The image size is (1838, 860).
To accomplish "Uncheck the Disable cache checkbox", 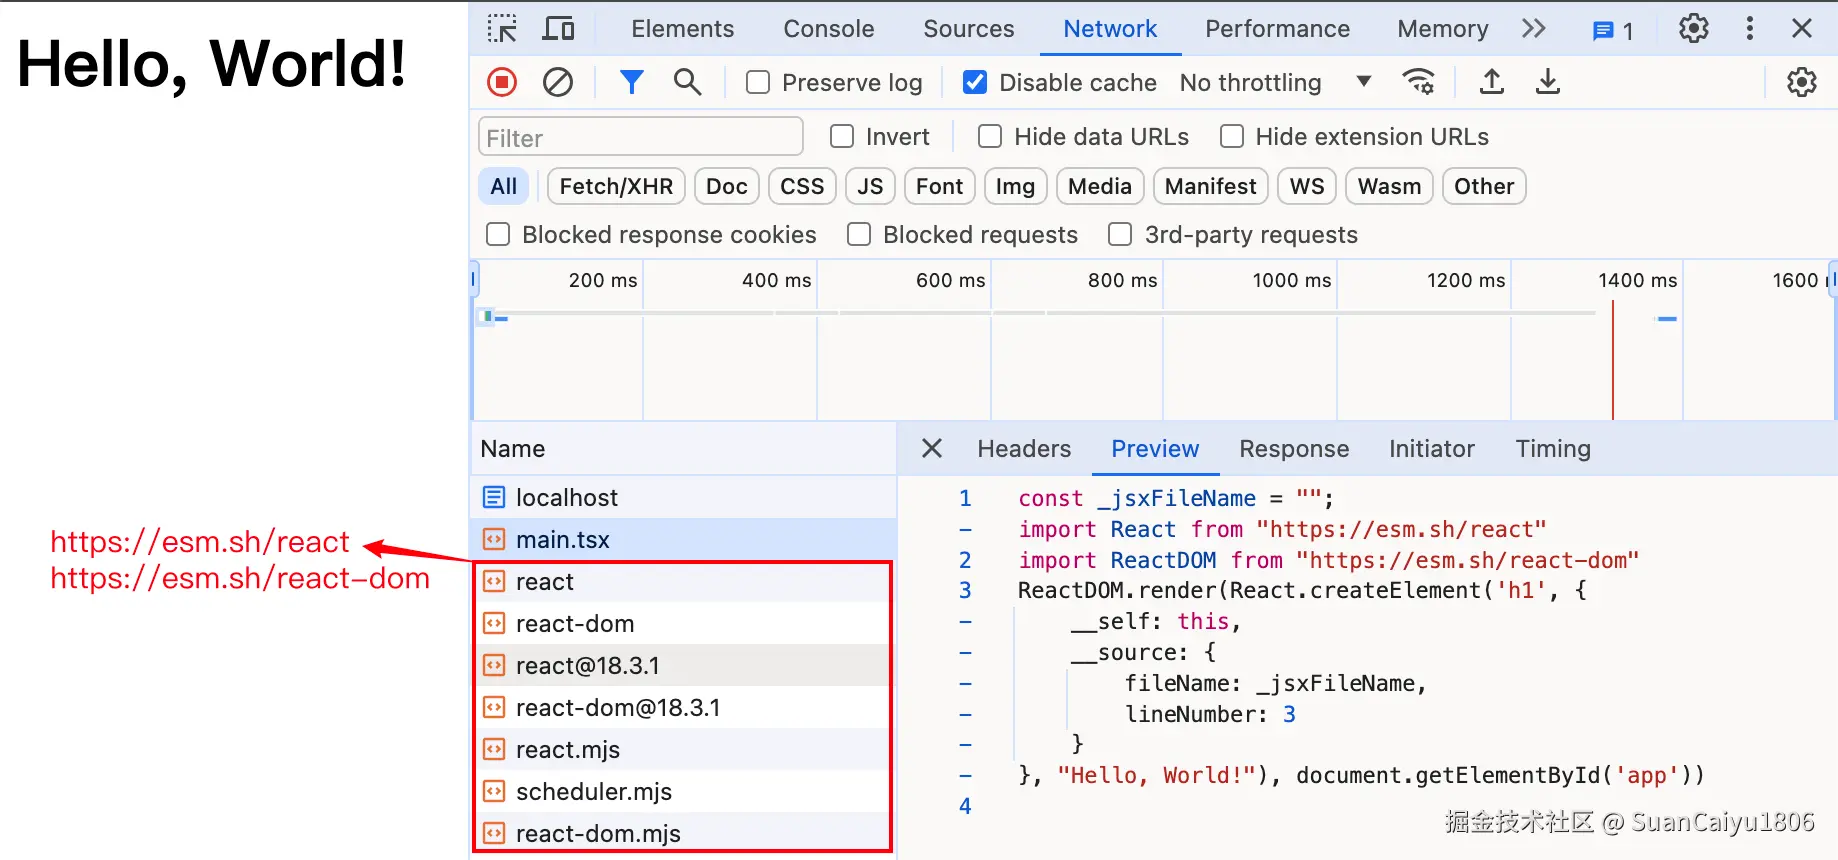I will point(975,83).
